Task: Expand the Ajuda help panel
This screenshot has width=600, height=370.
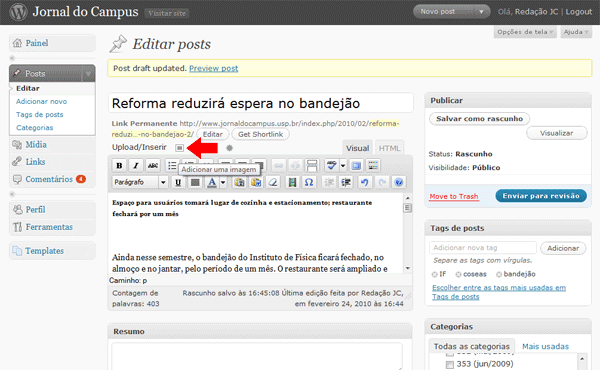Action: 576,32
